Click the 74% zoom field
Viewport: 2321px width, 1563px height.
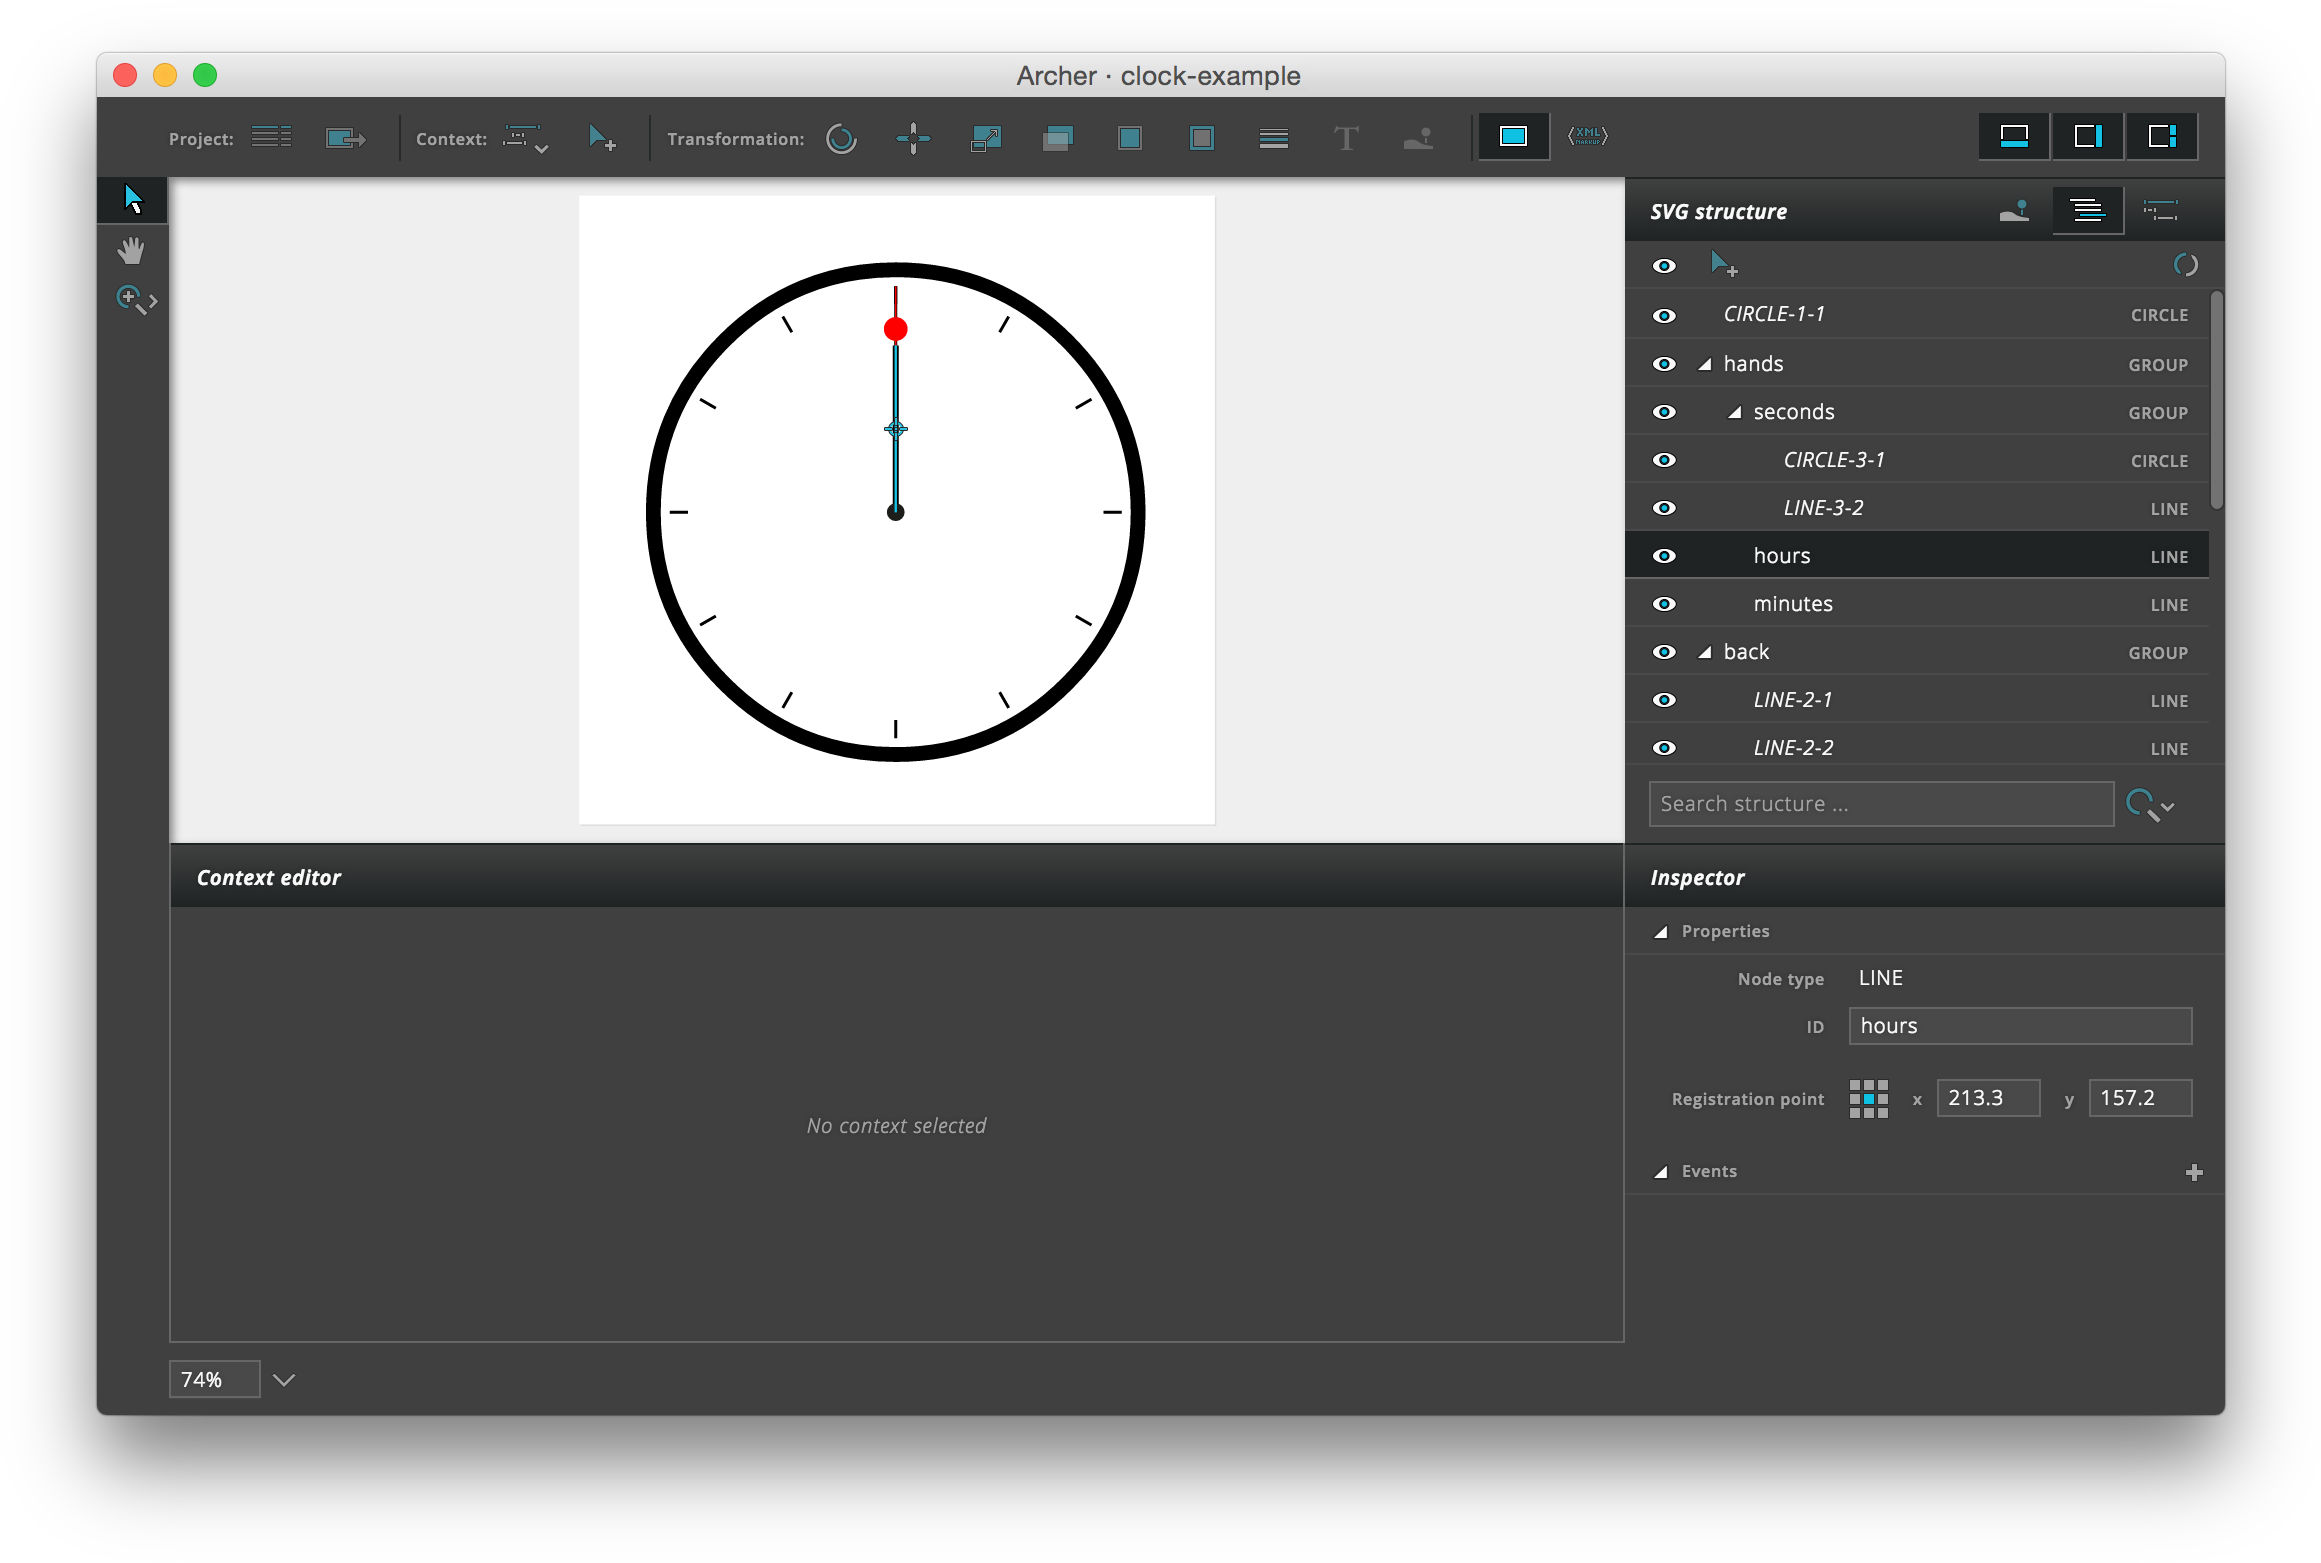[215, 1380]
